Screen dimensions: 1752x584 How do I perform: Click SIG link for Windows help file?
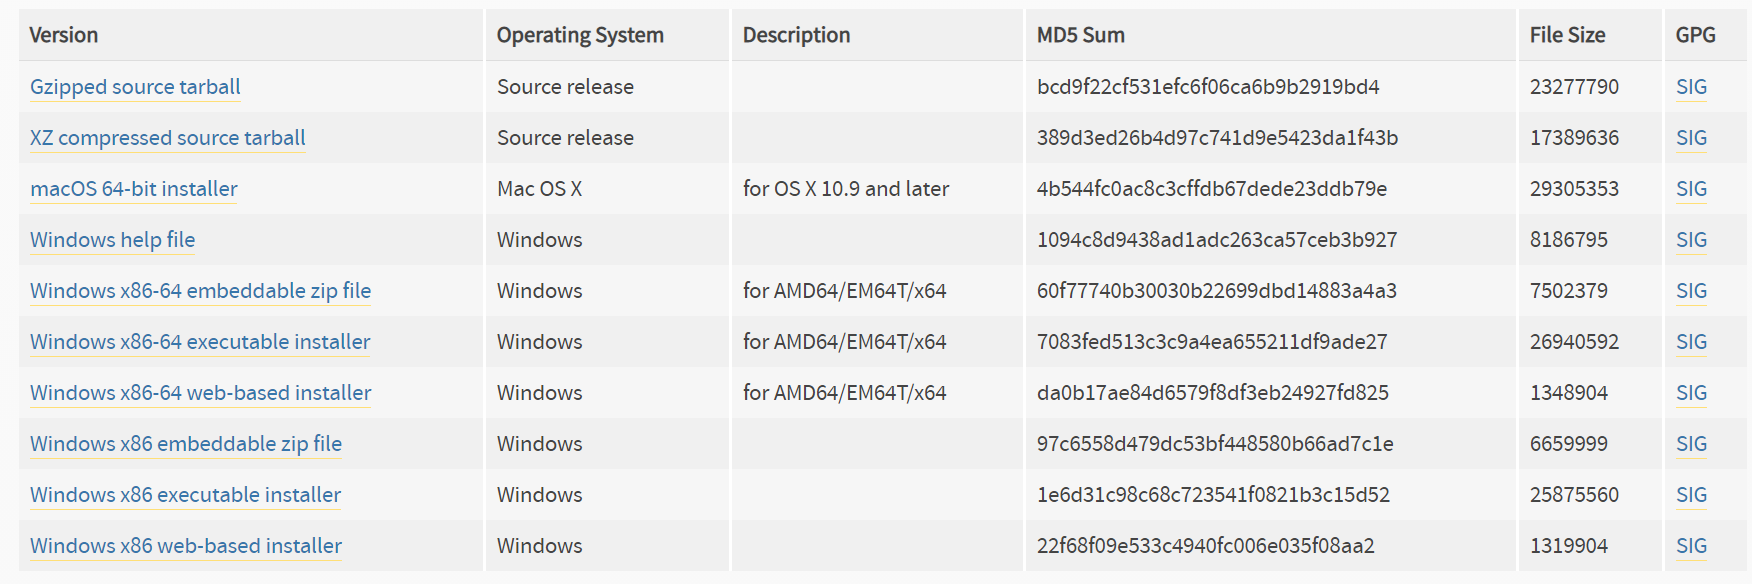pyautogui.click(x=1691, y=240)
